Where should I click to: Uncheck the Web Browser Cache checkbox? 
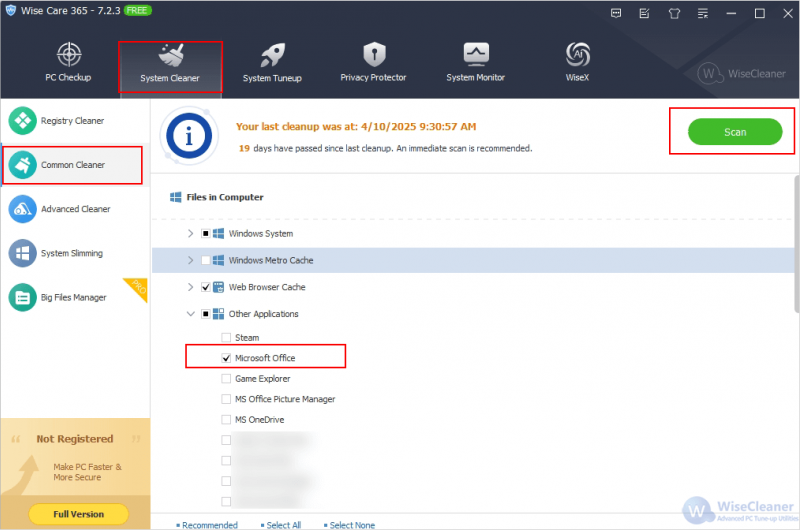click(x=206, y=287)
